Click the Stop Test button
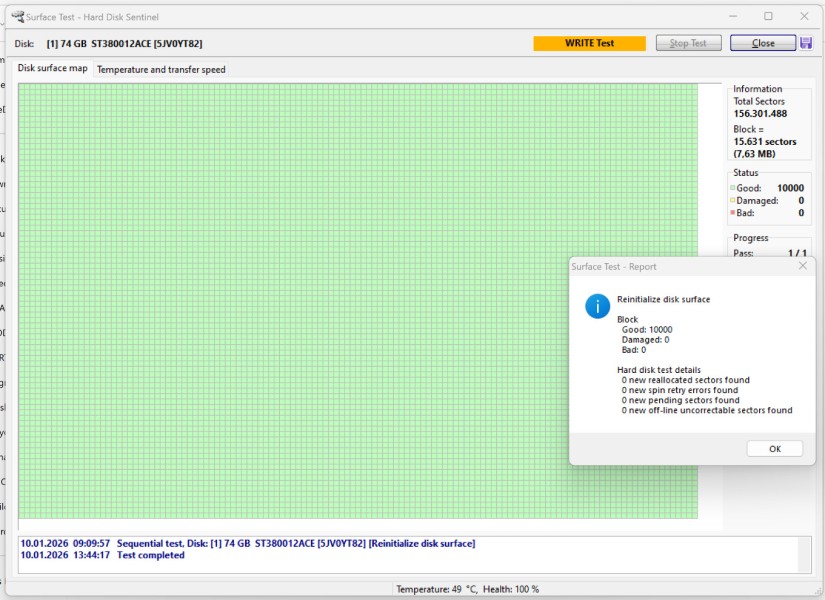 pyautogui.click(x=688, y=43)
